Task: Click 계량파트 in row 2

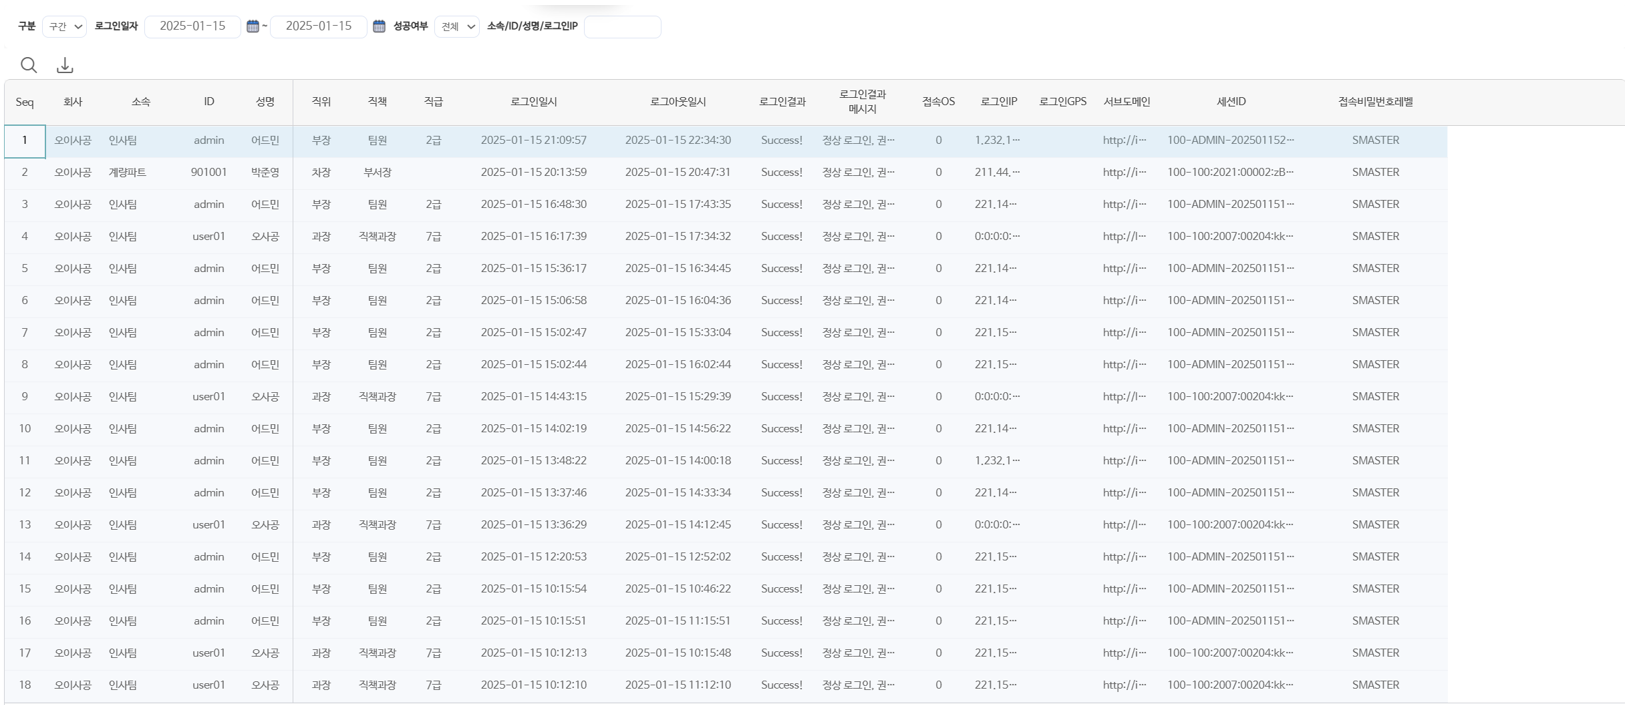Action: coord(127,173)
